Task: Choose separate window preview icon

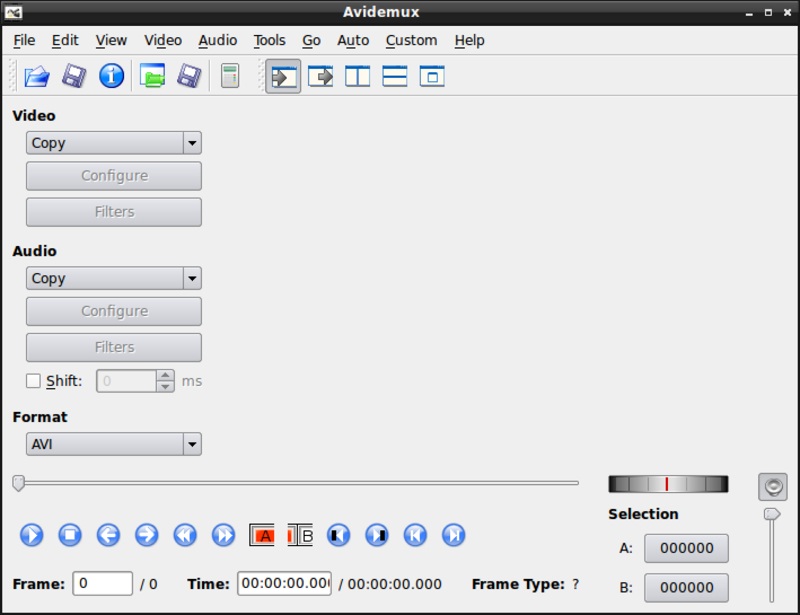Action: [432, 77]
